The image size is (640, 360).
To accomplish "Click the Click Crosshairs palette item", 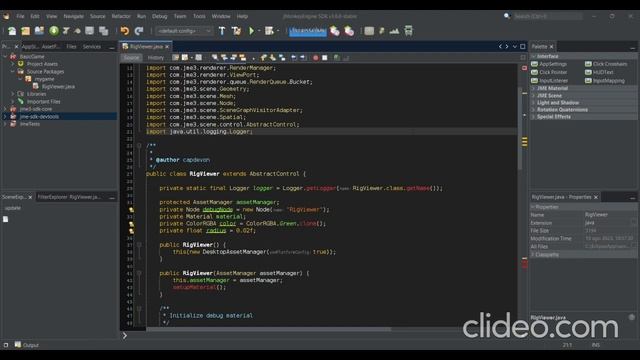I will pyautogui.click(x=606, y=64).
